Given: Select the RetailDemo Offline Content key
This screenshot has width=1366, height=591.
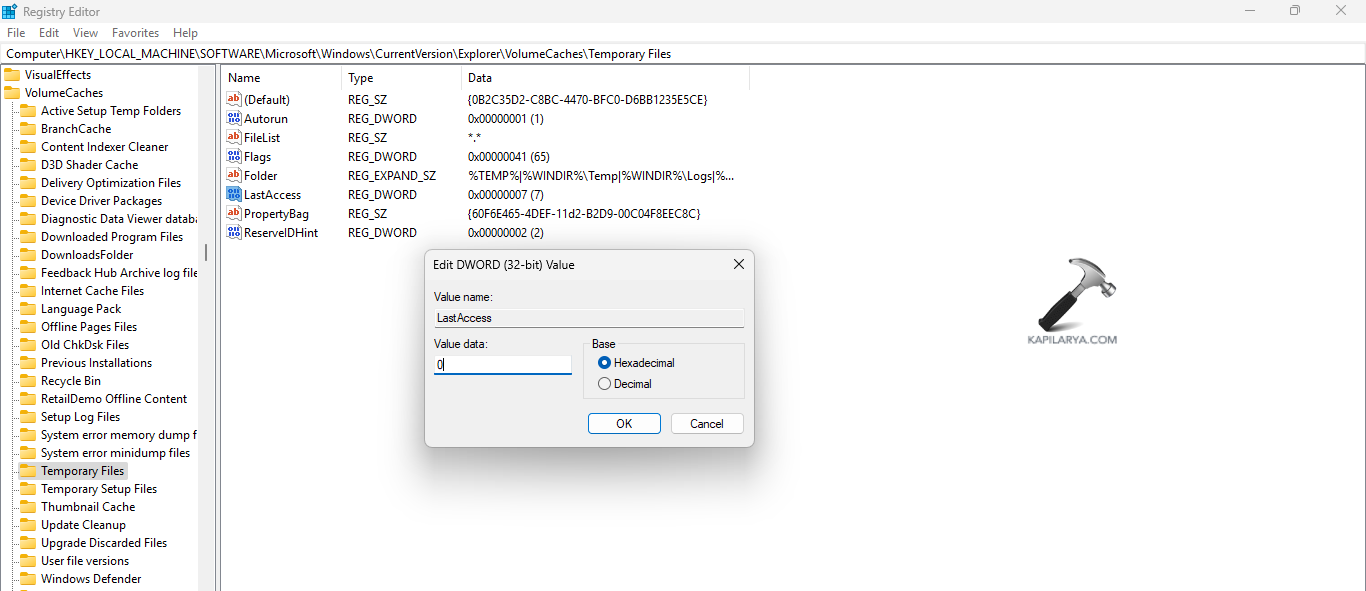Looking at the screenshot, I should coord(114,399).
